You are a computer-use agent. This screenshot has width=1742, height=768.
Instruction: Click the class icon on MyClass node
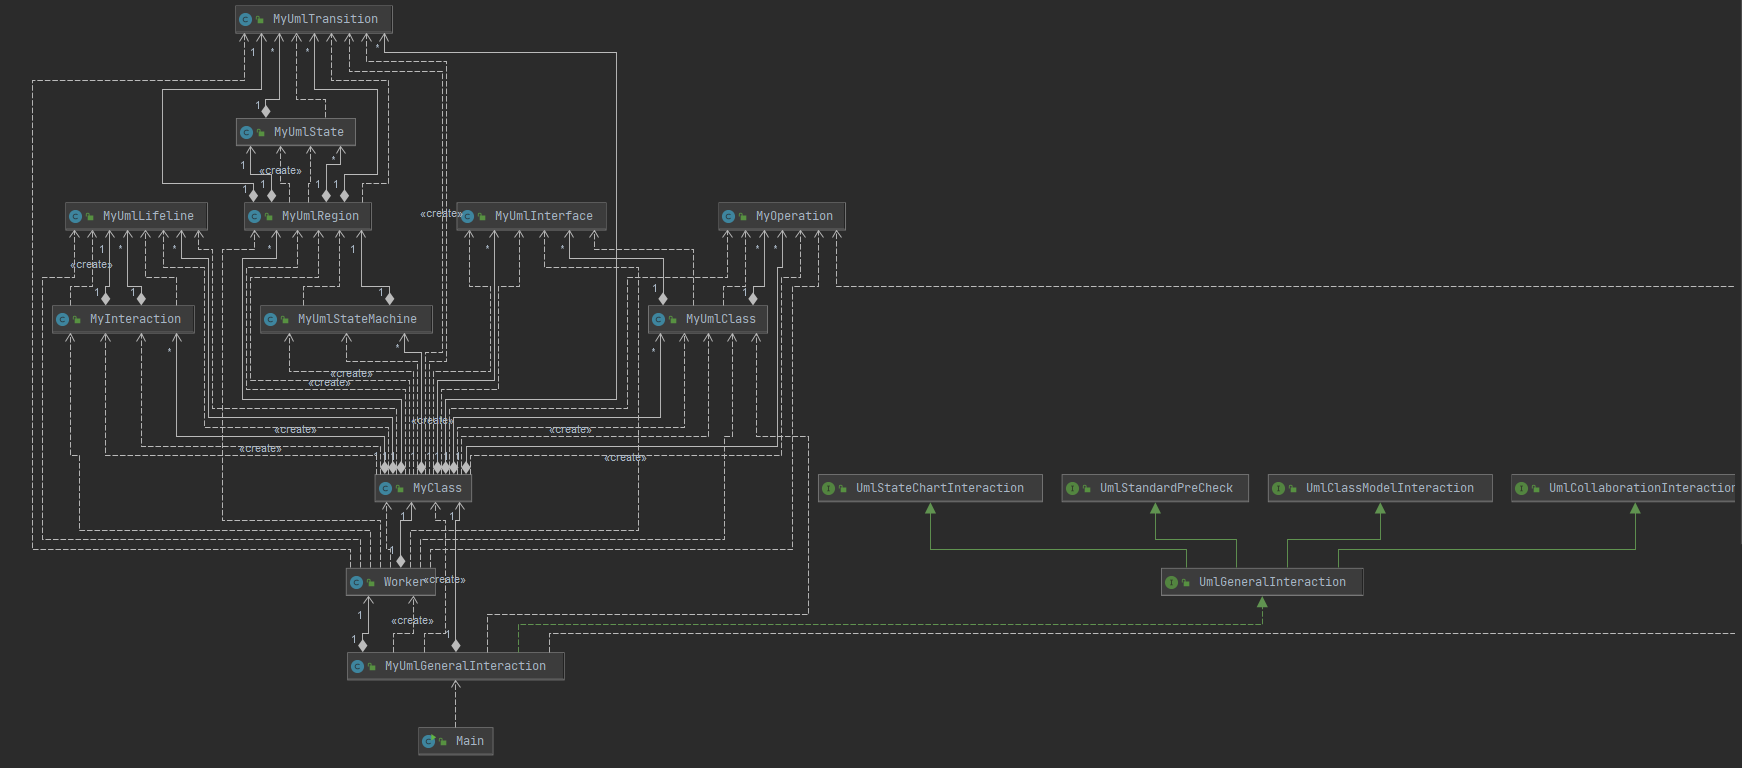click(x=385, y=488)
